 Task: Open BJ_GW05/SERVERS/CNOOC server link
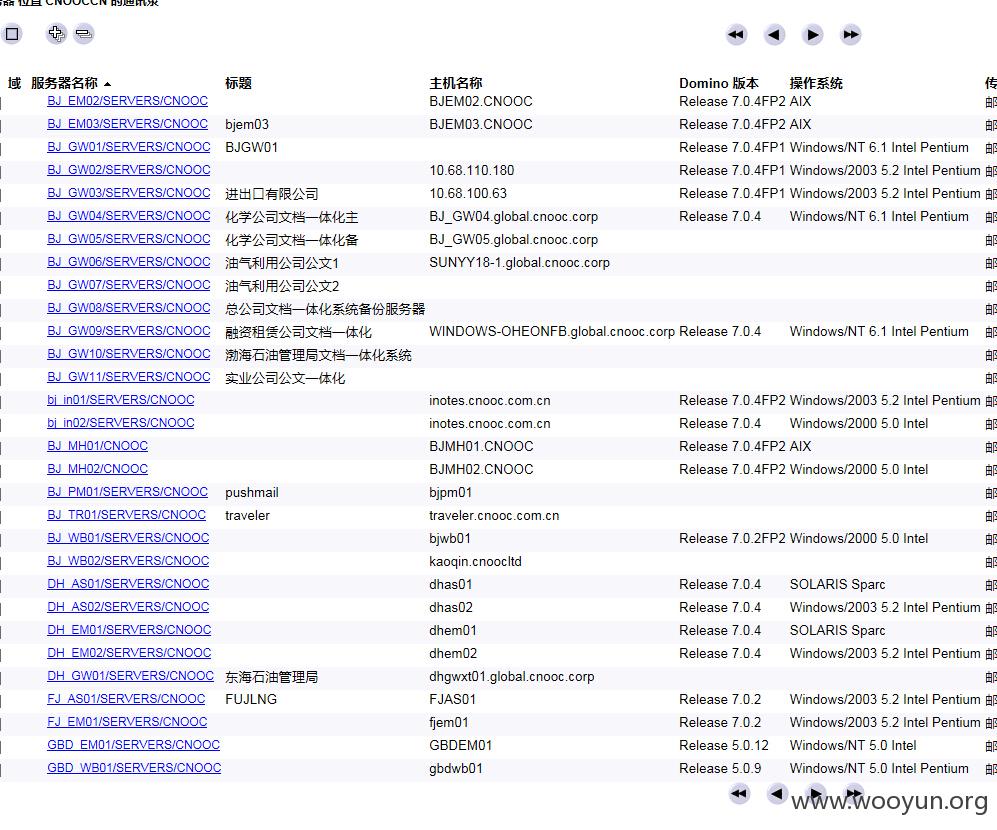coord(128,239)
